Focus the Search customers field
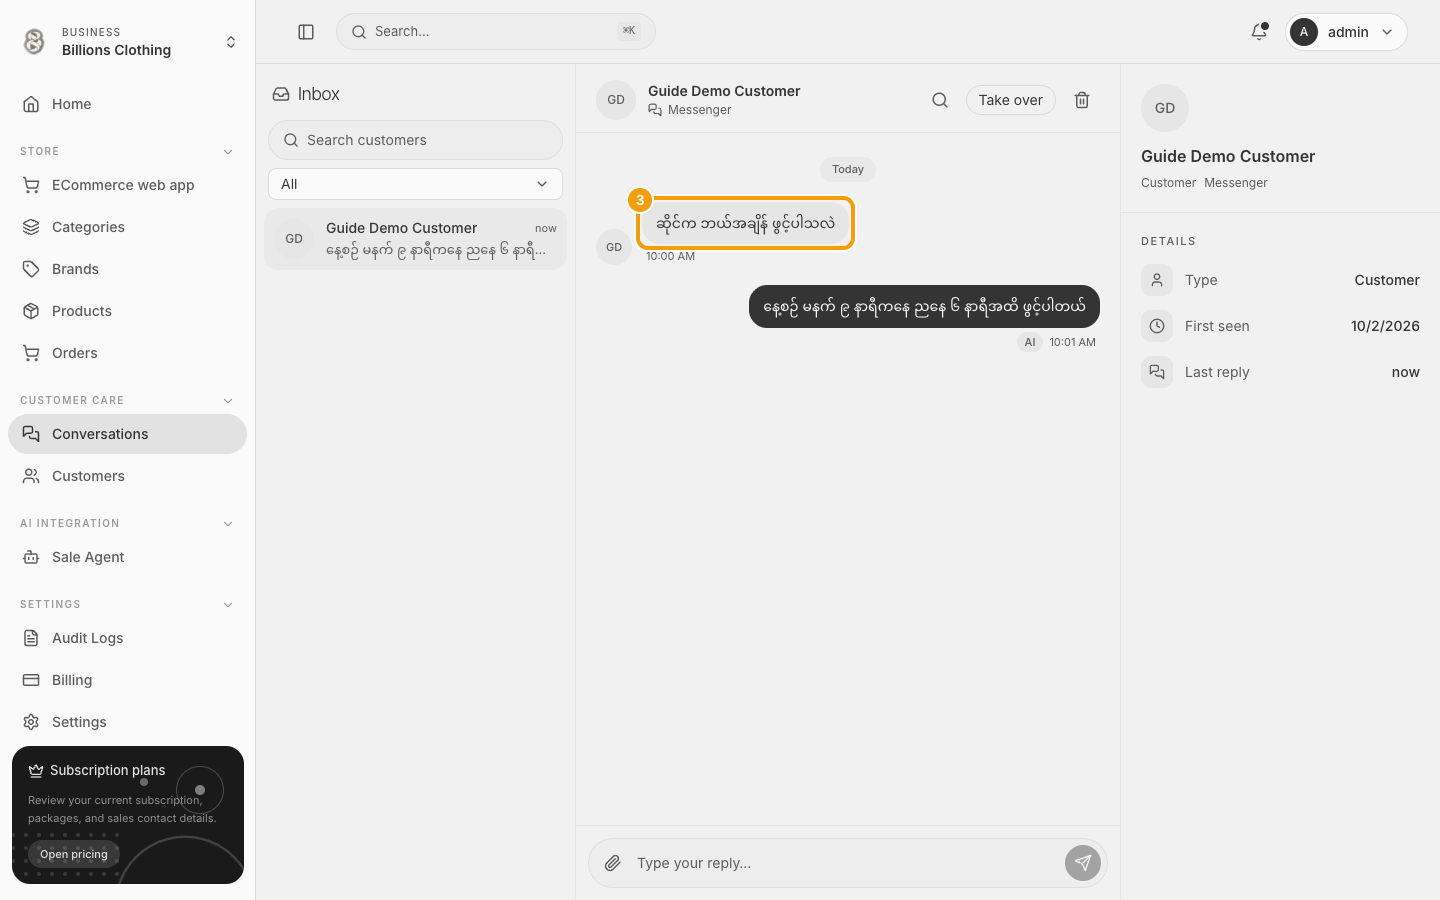Viewport: 1440px width, 900px height. click(x=415, y=140)
